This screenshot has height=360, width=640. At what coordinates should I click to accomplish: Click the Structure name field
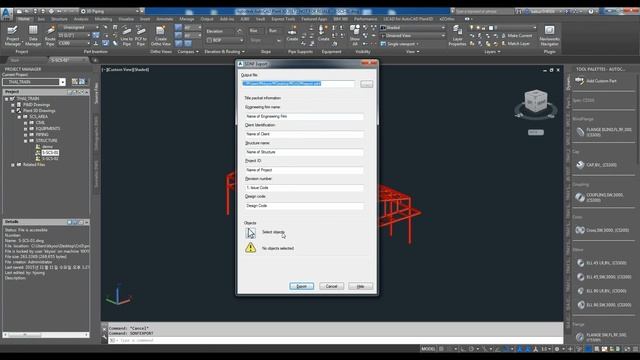click(304, 152)
